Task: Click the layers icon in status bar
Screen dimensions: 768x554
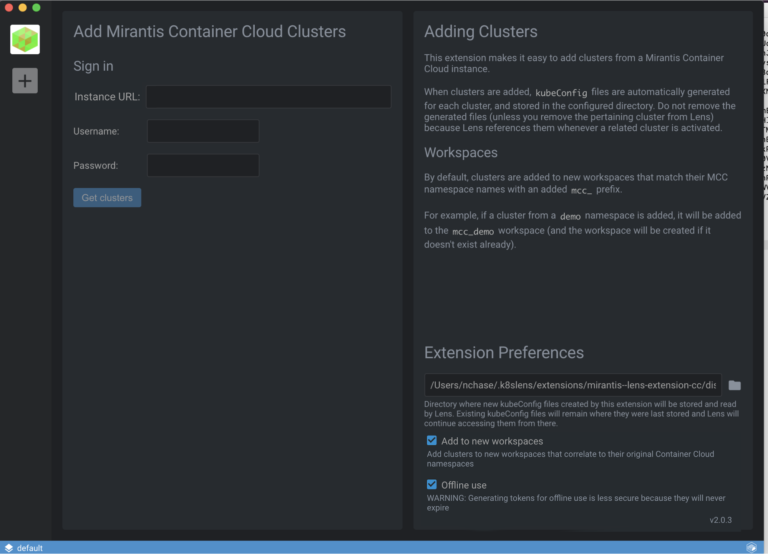Action: pyautogui.click(x=9, y=548)
